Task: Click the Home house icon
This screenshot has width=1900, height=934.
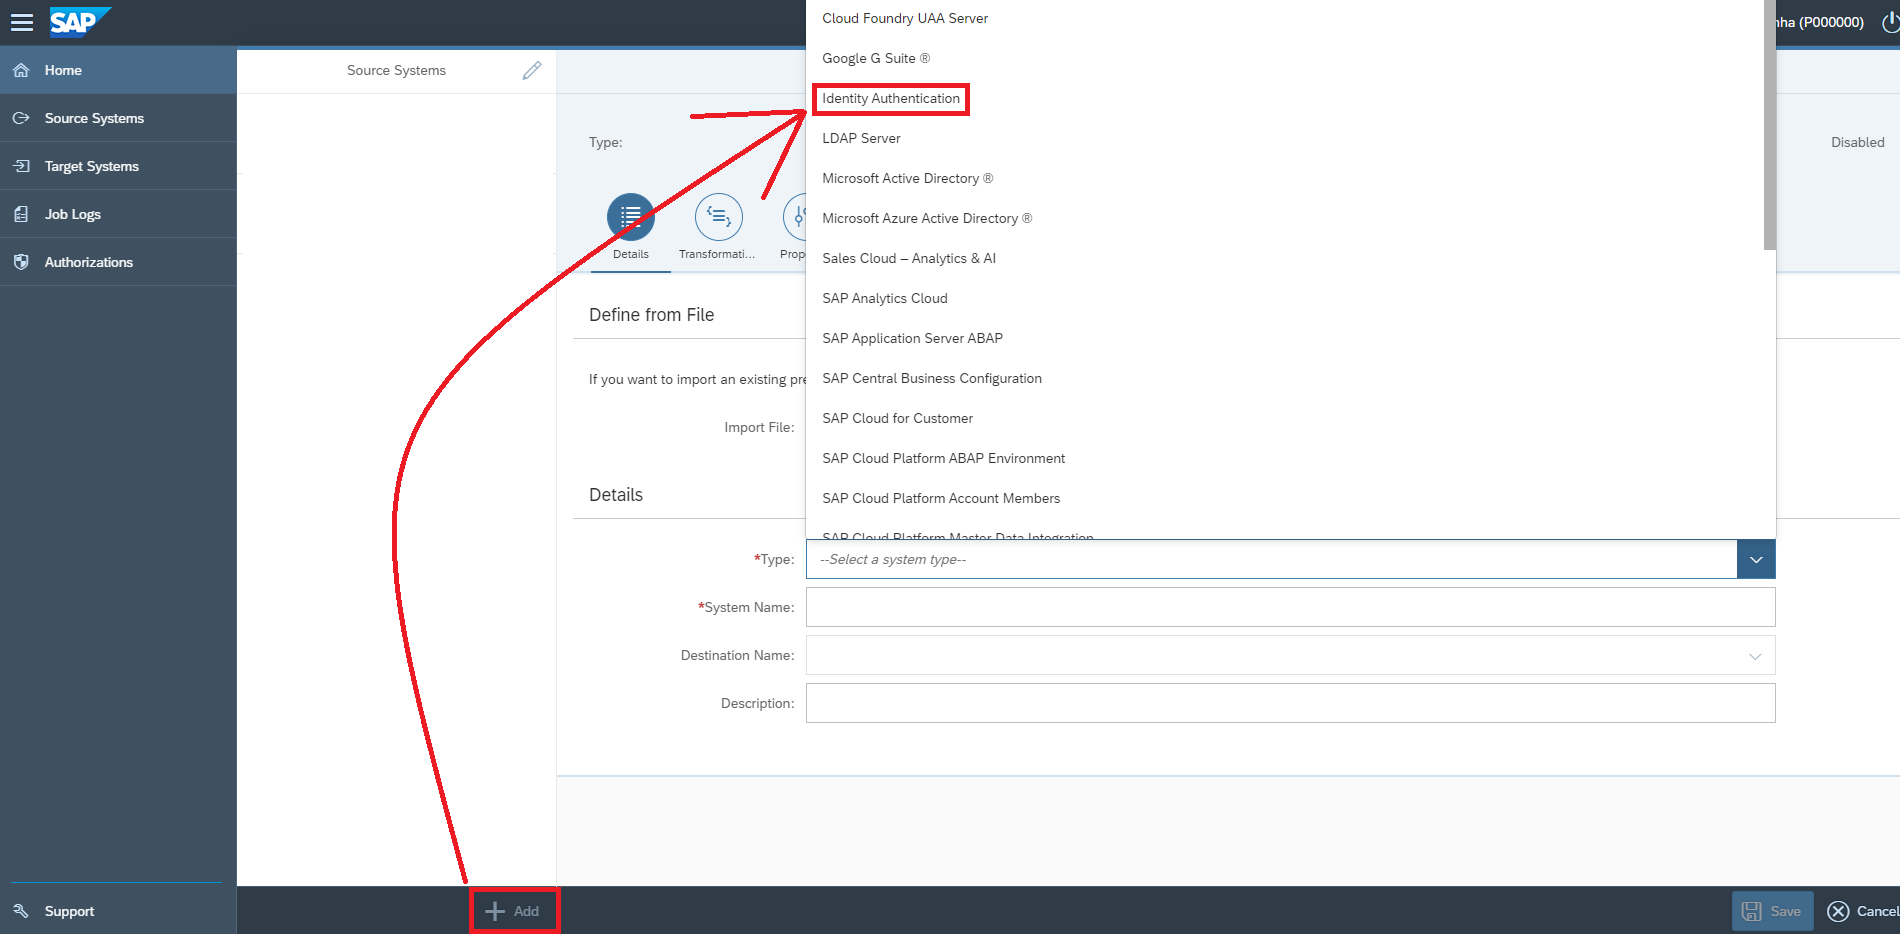Action: (x=21, y=70)
